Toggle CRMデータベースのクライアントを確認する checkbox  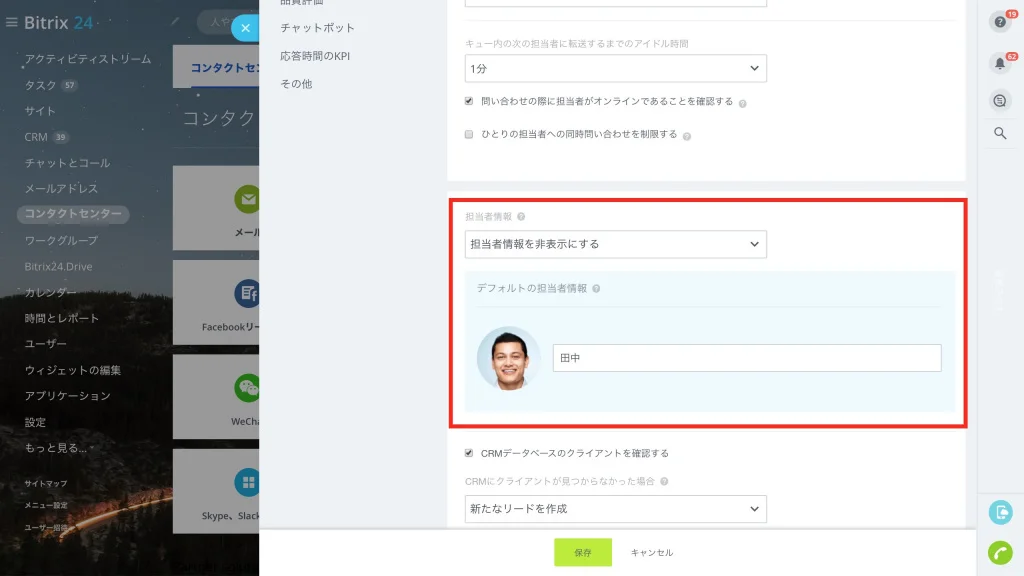coord(469,453)
